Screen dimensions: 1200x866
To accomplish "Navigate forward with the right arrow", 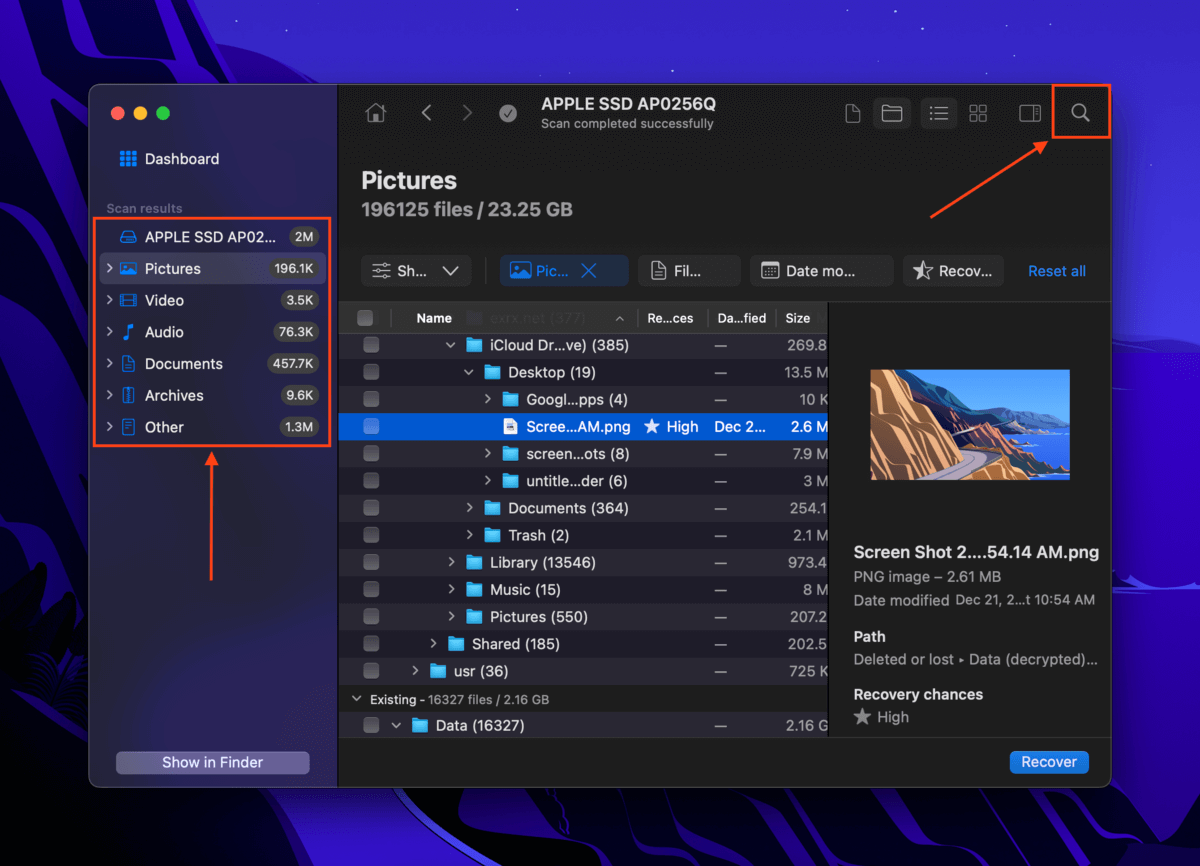I will point(467,113).
